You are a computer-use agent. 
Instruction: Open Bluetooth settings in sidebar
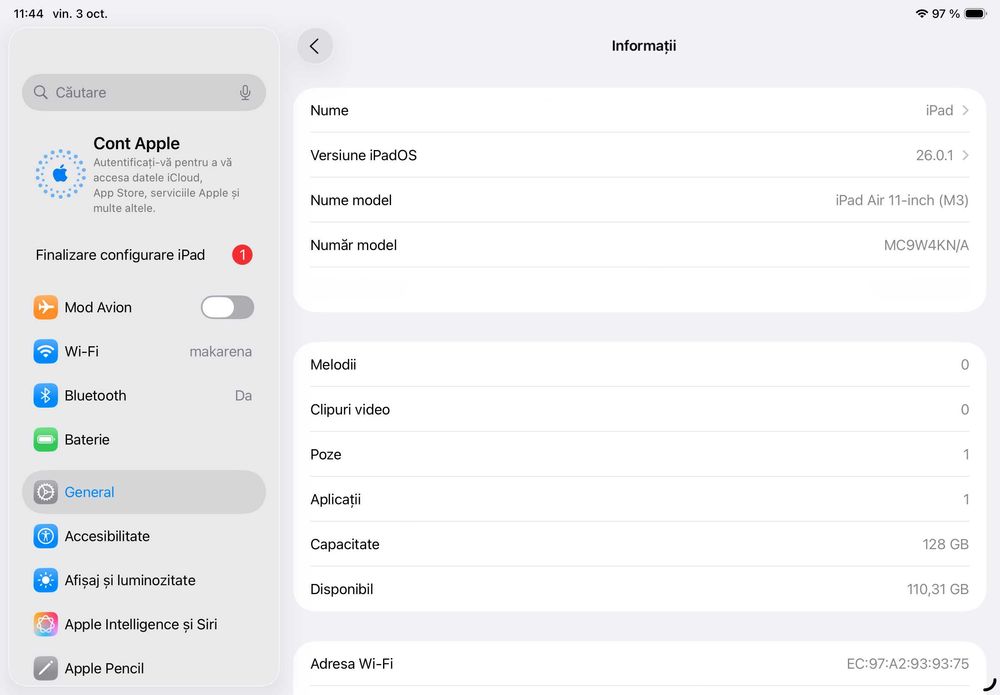click(144, 395)
